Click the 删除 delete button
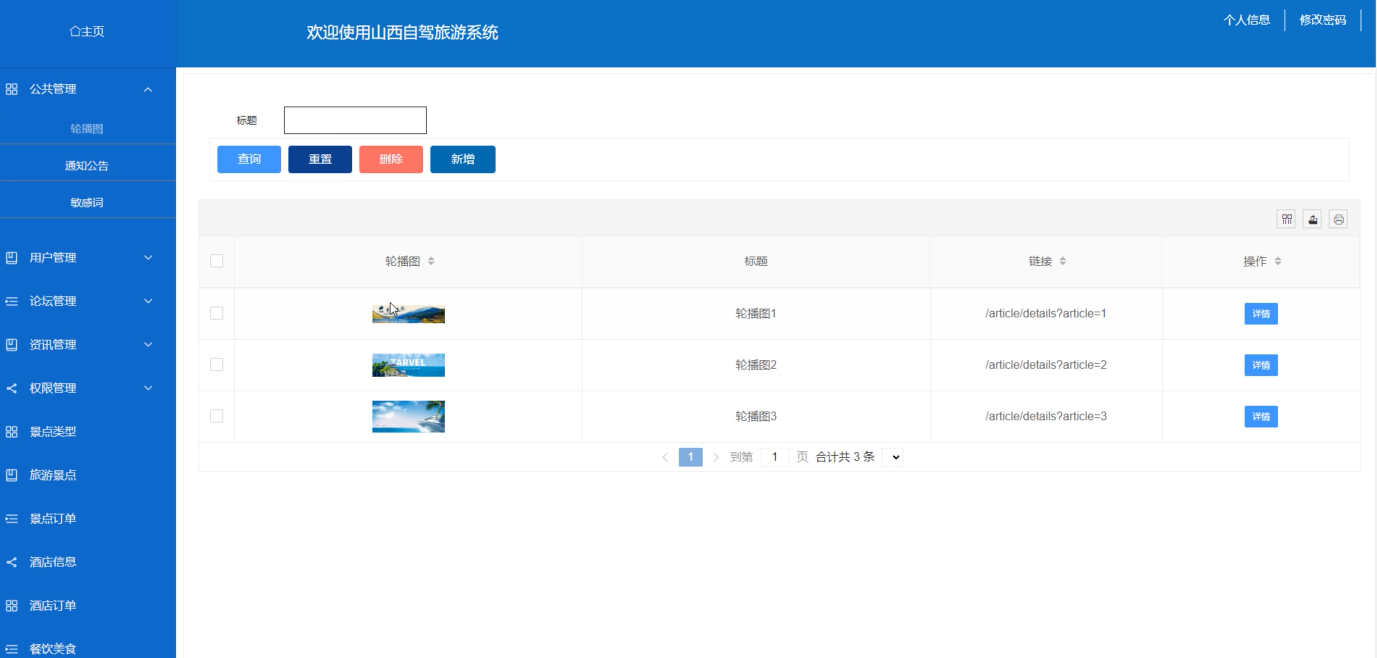1377x658 pixels. [391, 160]
